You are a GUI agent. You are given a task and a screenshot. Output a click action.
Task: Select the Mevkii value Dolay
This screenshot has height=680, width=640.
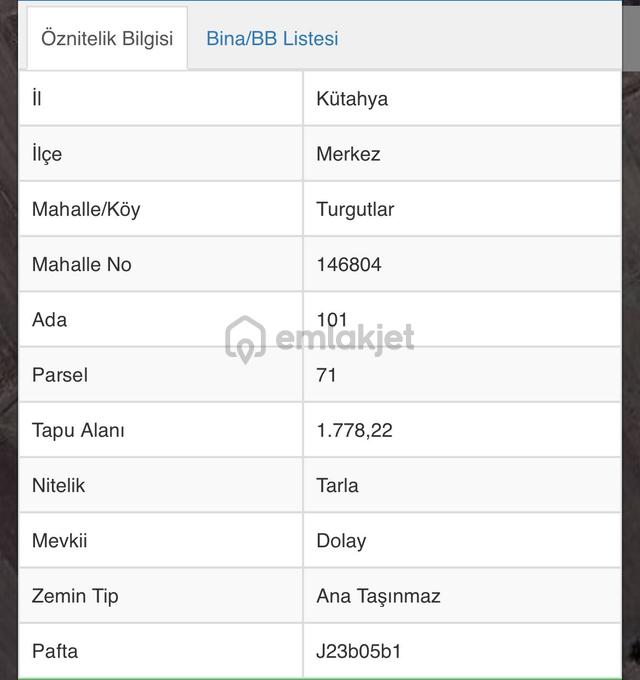click(x=341, y=541)
